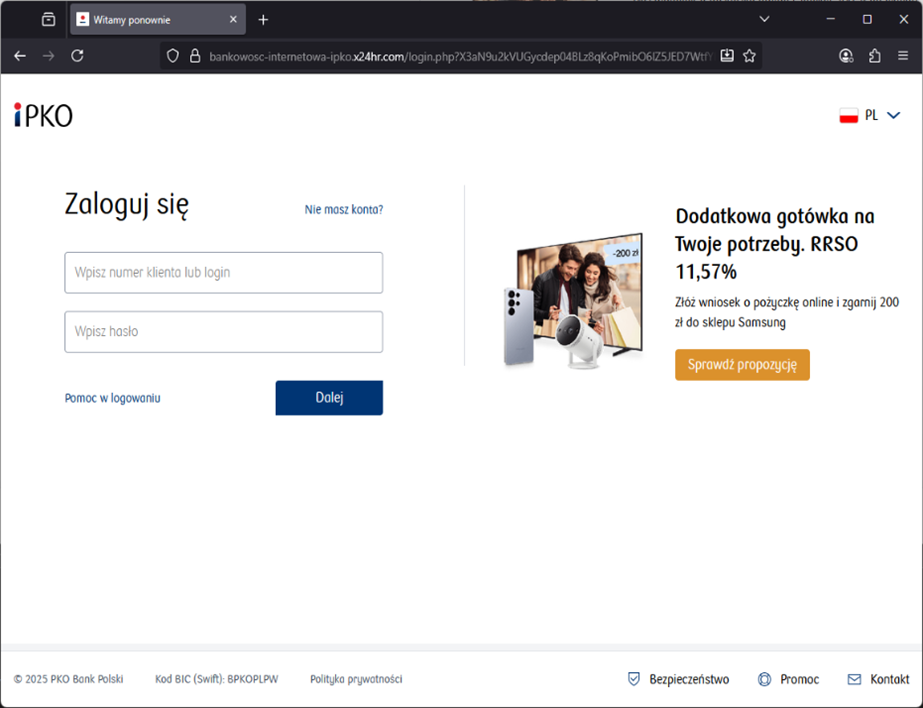The width and height of the screenshot is (923, 708).
Task: Open the Firefox hamburger application menu
Action: 903,56
